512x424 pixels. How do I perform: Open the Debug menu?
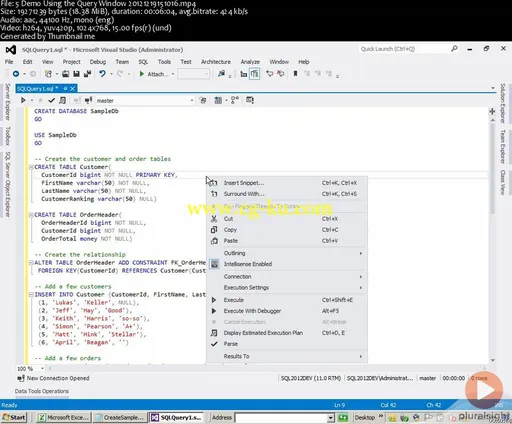click(x=98, y=62)
